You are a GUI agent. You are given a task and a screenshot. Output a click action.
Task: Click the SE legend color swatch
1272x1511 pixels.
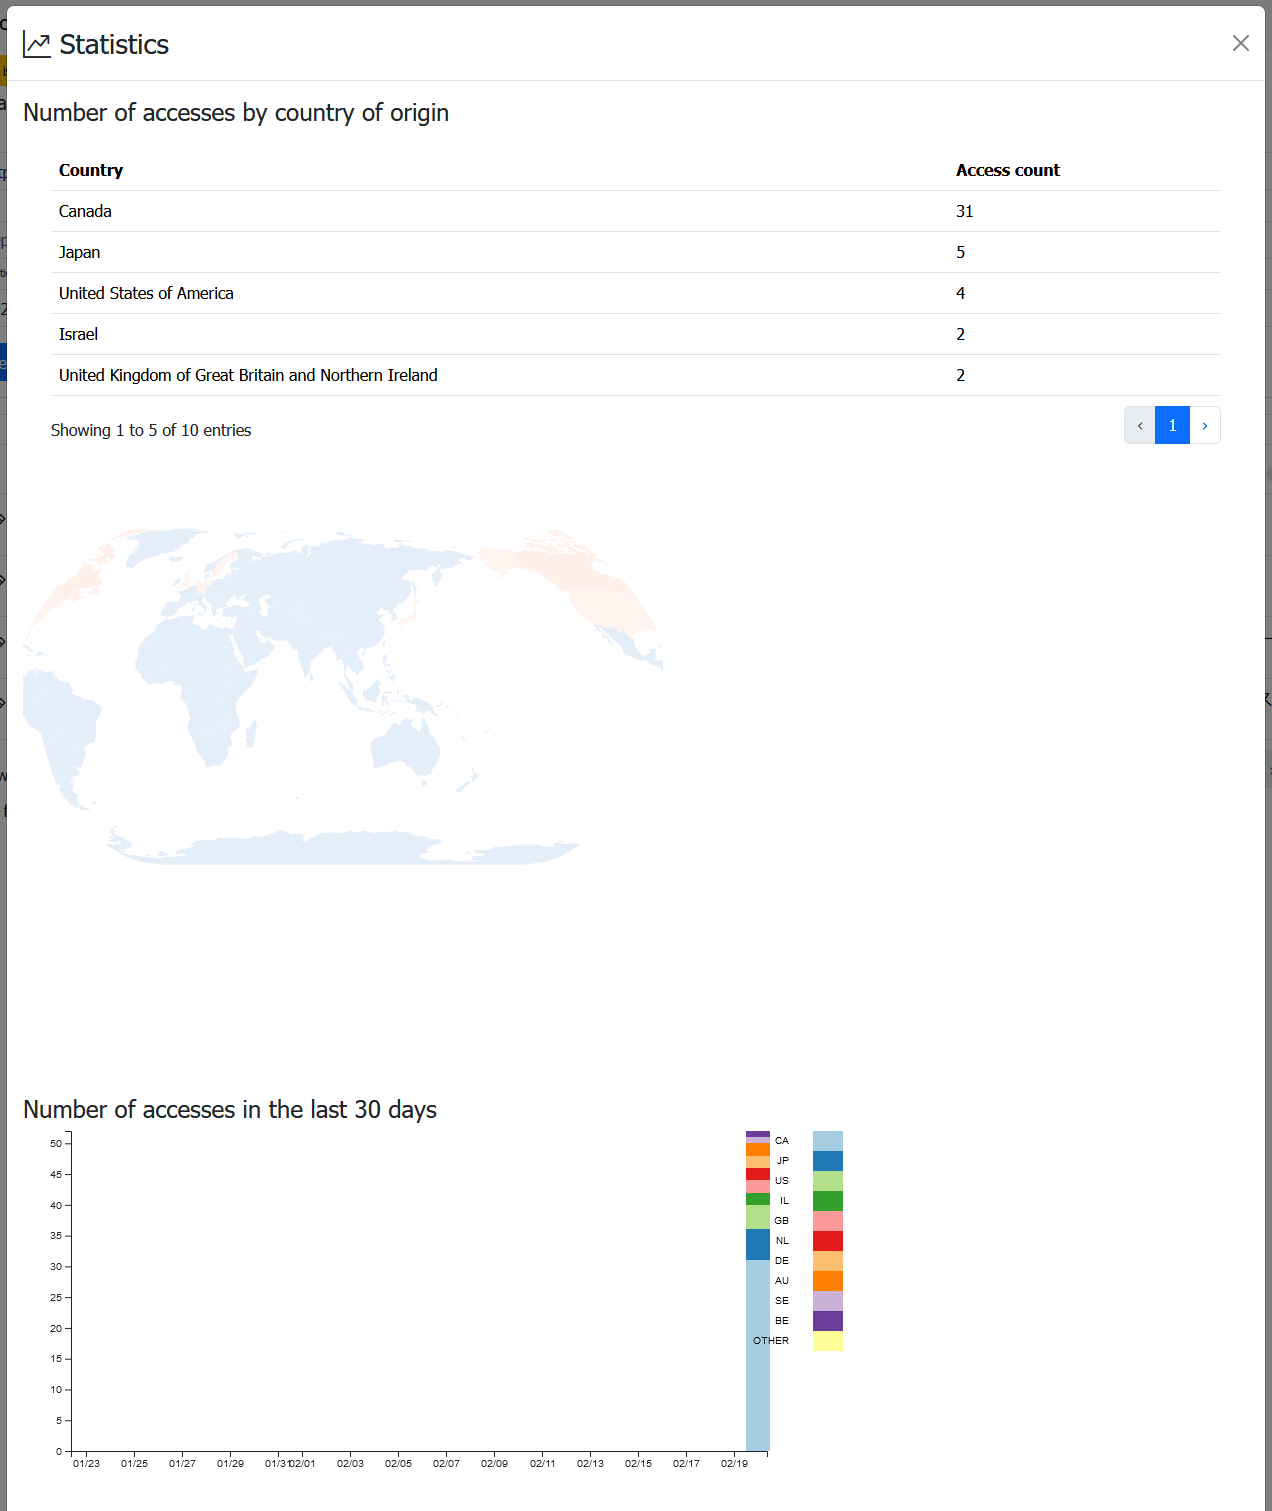click(828, 1301)
